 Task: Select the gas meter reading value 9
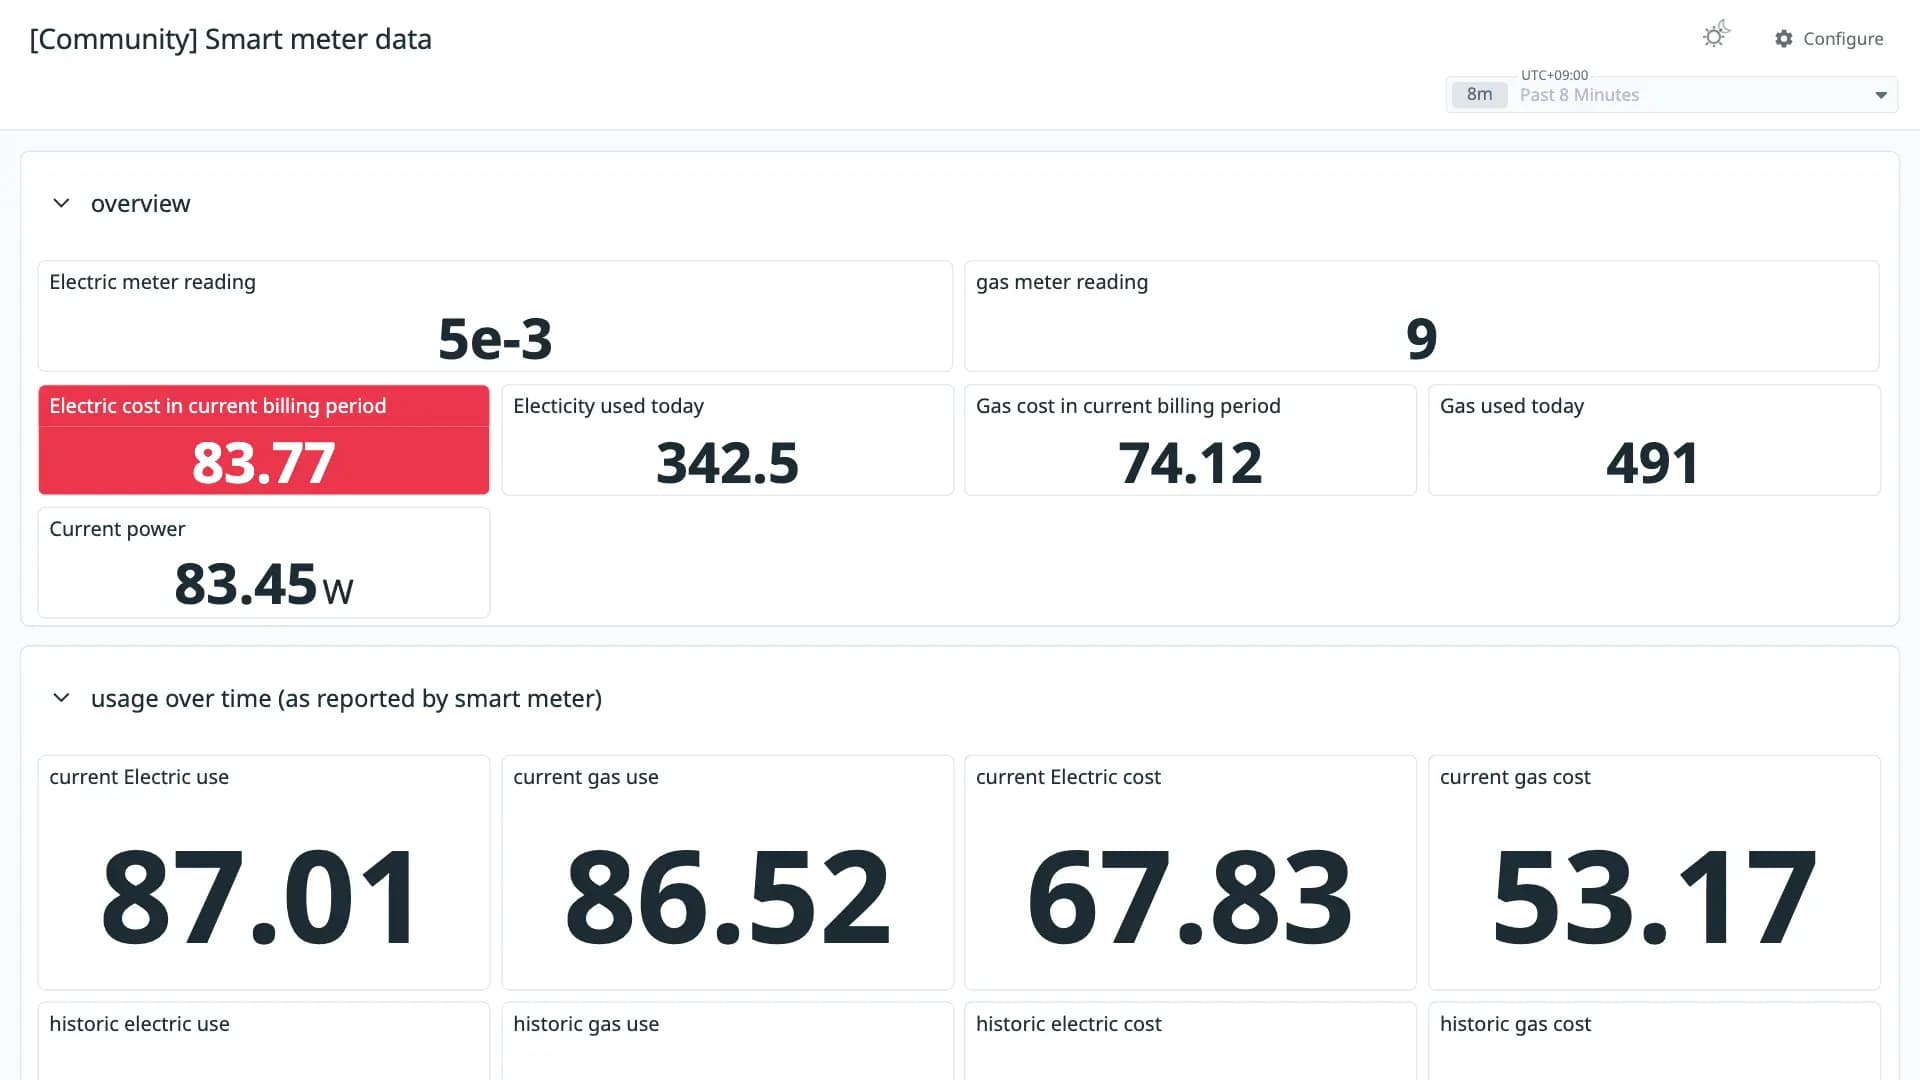tap(1421, 338)
